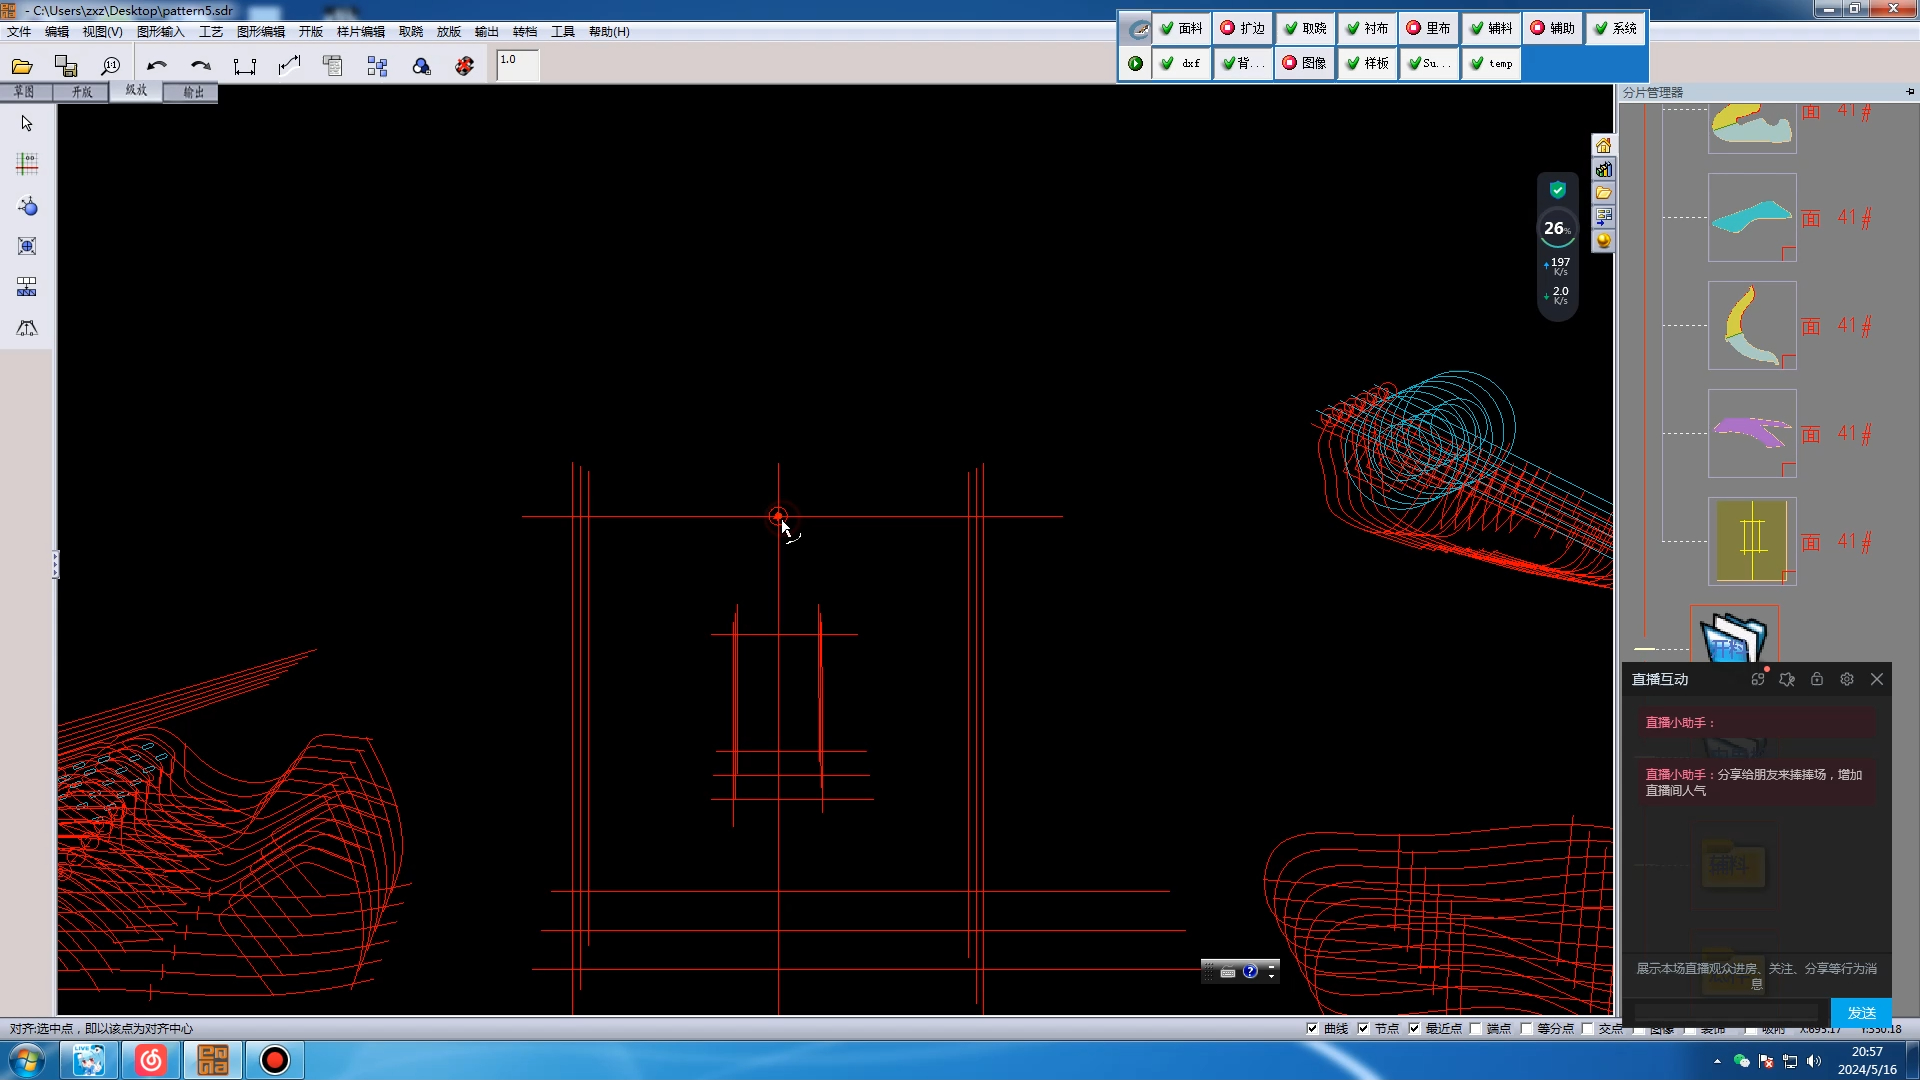Enable the 等分点 snap checkbox
Viewport: 1920px width, 1080px height.
point(1526,1028)
